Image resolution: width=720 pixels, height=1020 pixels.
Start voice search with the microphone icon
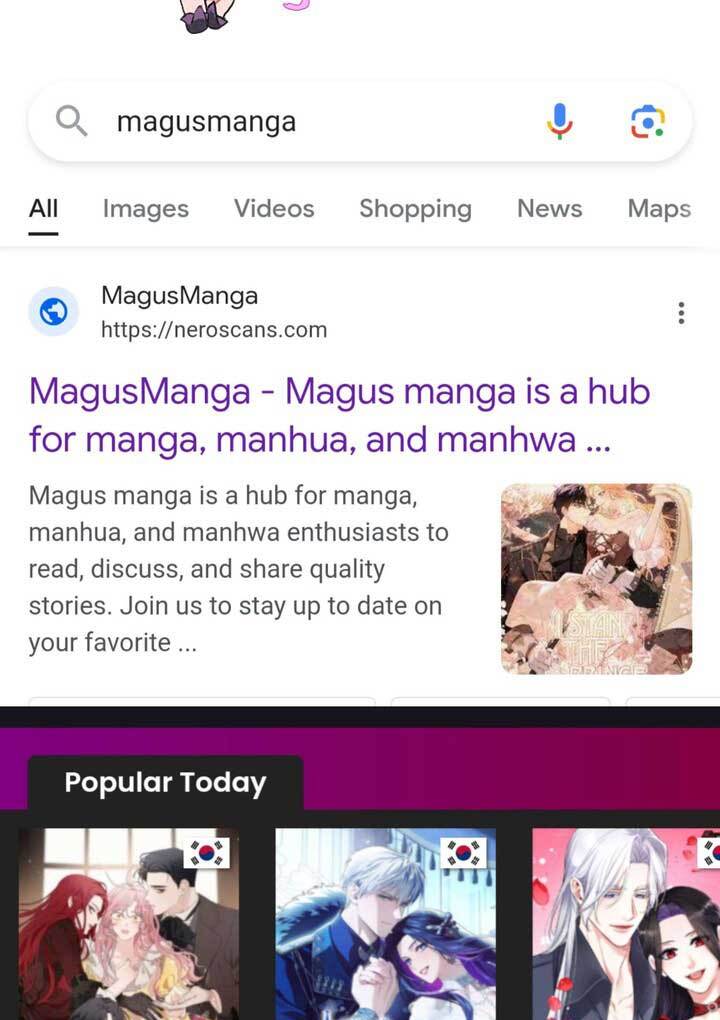[559, 122]
